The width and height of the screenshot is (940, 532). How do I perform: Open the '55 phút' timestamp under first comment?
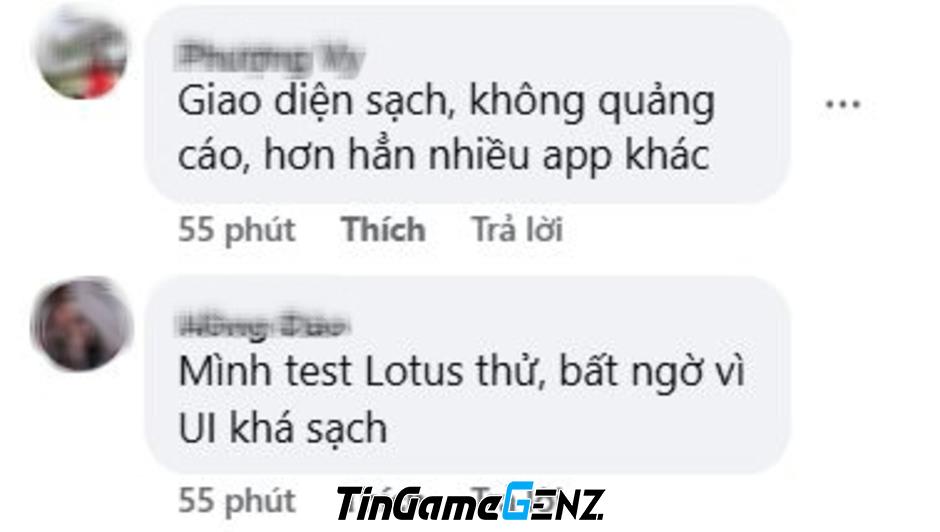point(237,231)
